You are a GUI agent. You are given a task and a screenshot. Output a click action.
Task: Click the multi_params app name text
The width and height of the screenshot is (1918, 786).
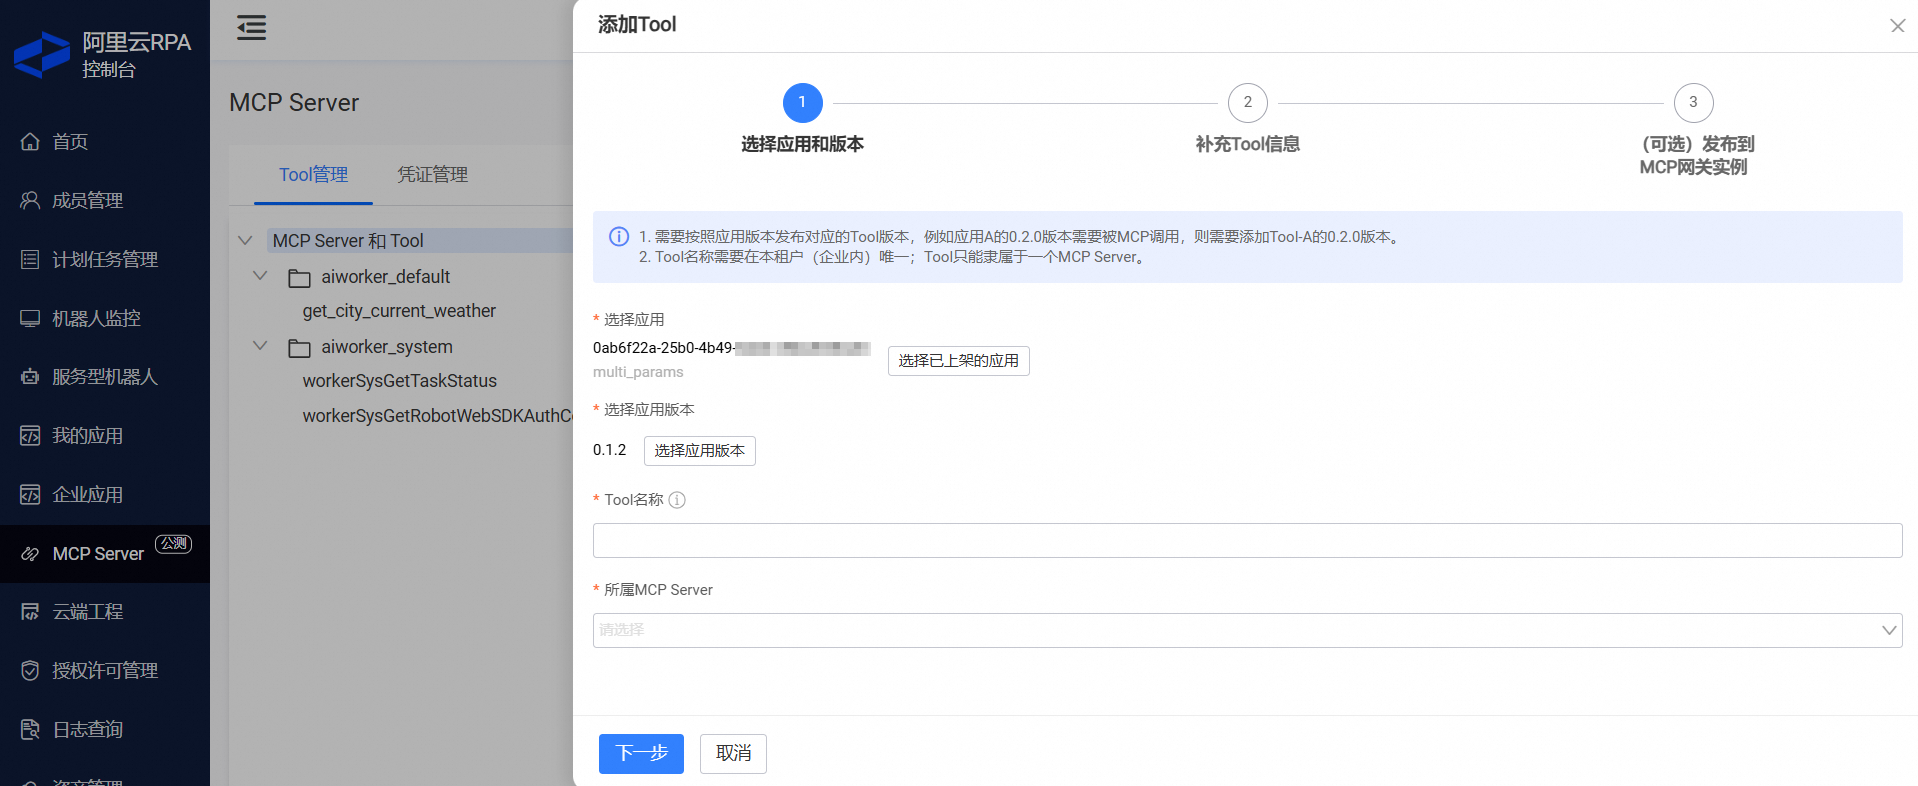[x=638, y=372]
